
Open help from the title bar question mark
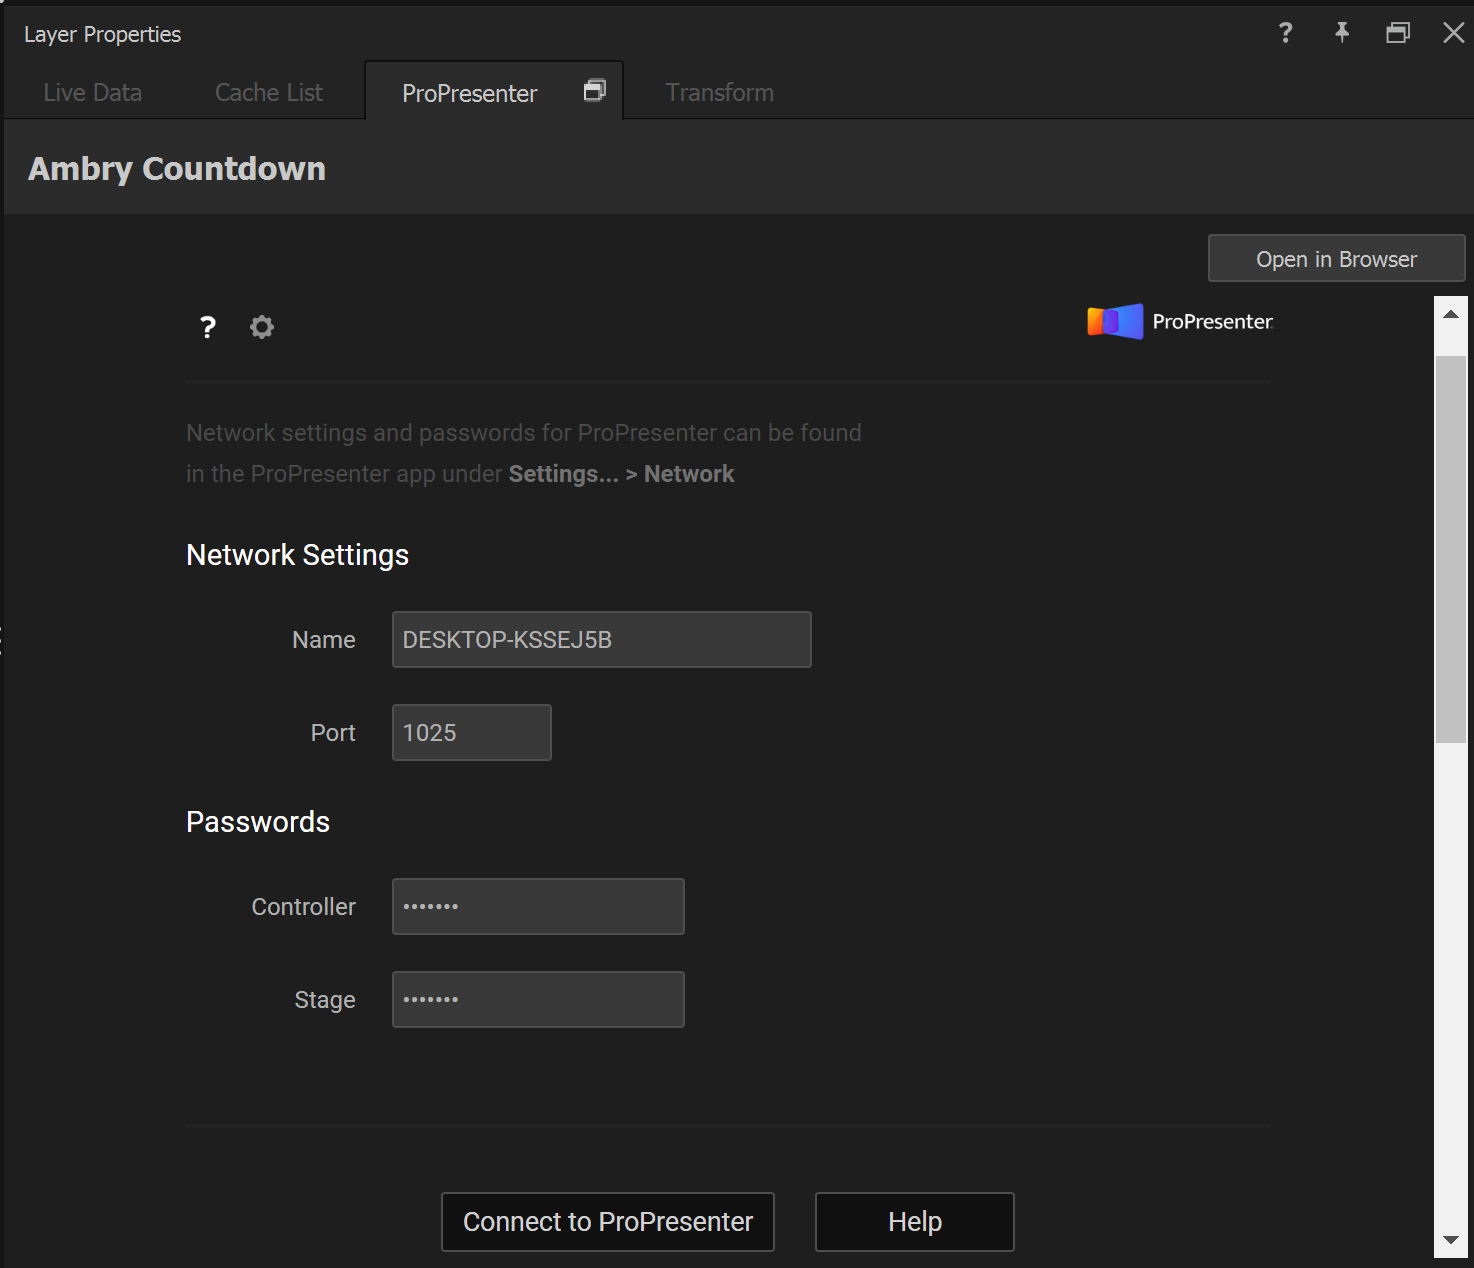1284,33
